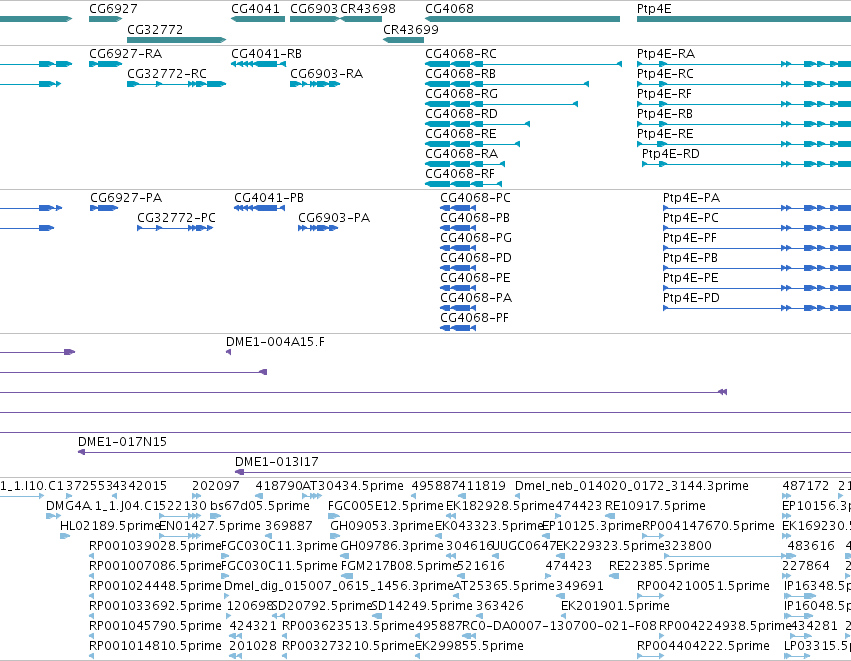Click protein Ptp4E-PB
This screenshot has height=661, width=851.
tap(757, 268)
